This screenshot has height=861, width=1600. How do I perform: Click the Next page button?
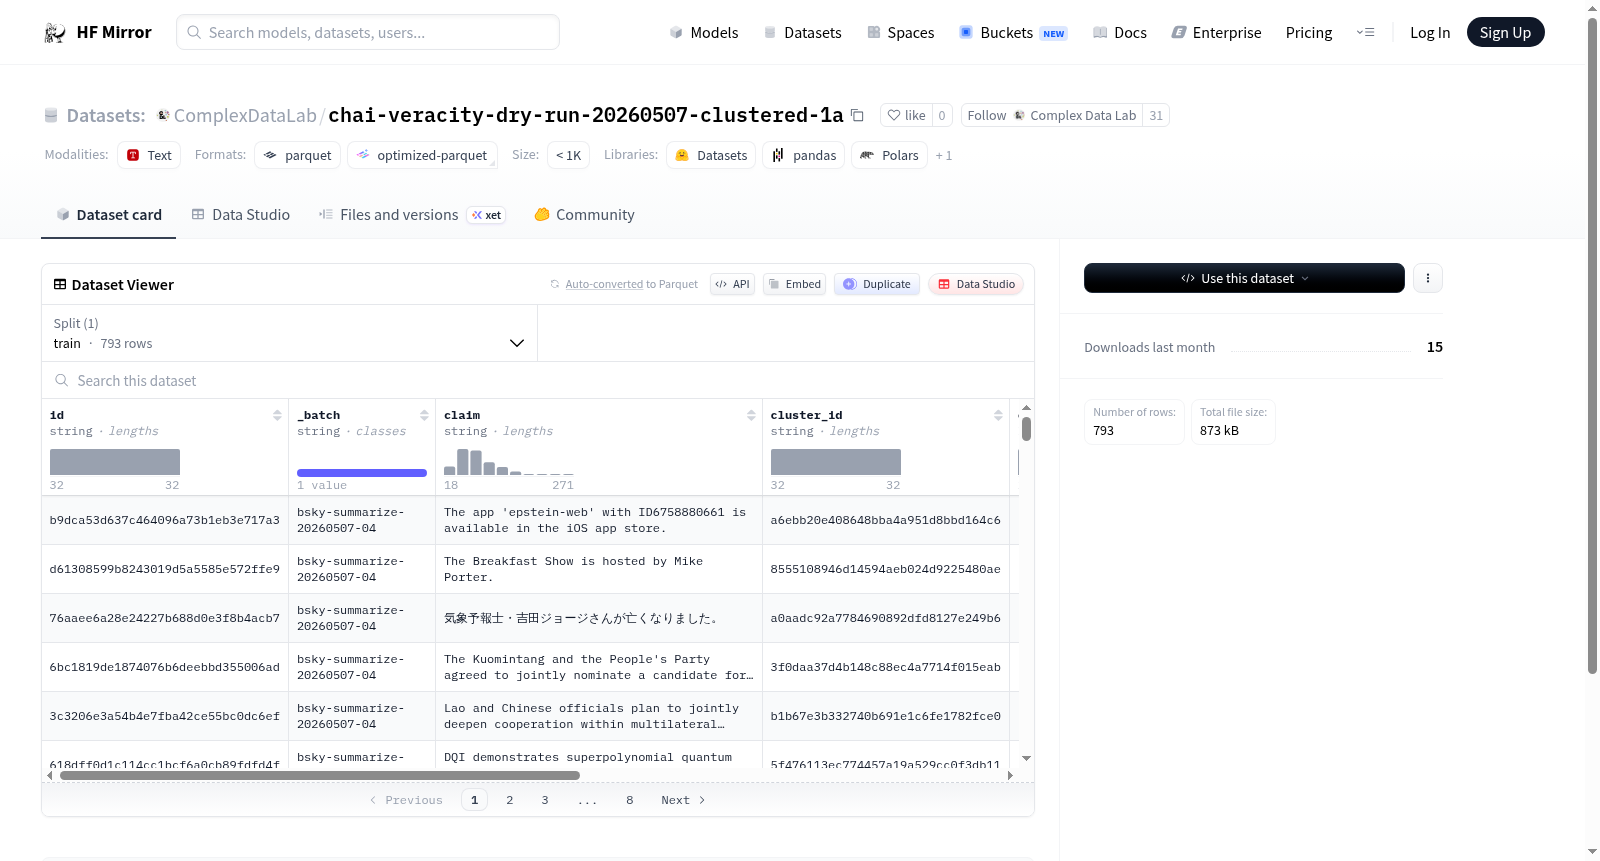(x=683, y=800)
